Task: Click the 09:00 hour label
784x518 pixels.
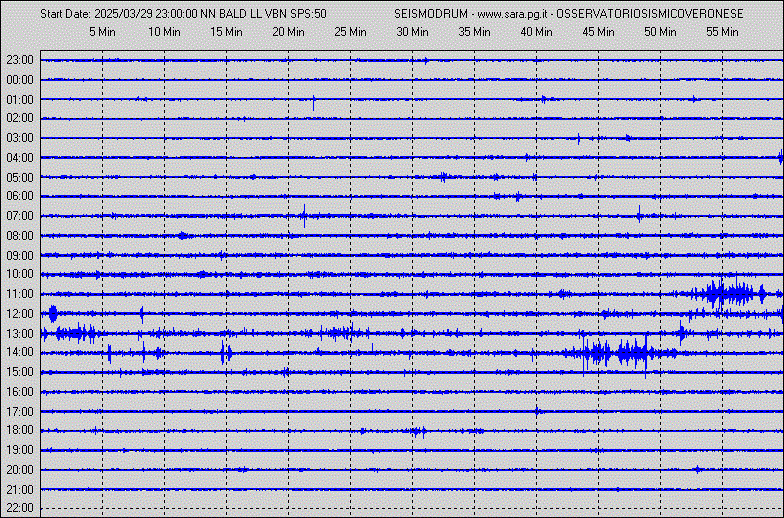Action: click(20, 256)
